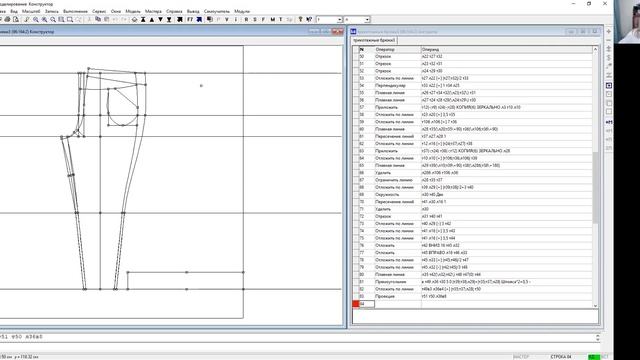Click the plus icon in the right sidebar
Screen dimensions: 640x360
[609, 31]
